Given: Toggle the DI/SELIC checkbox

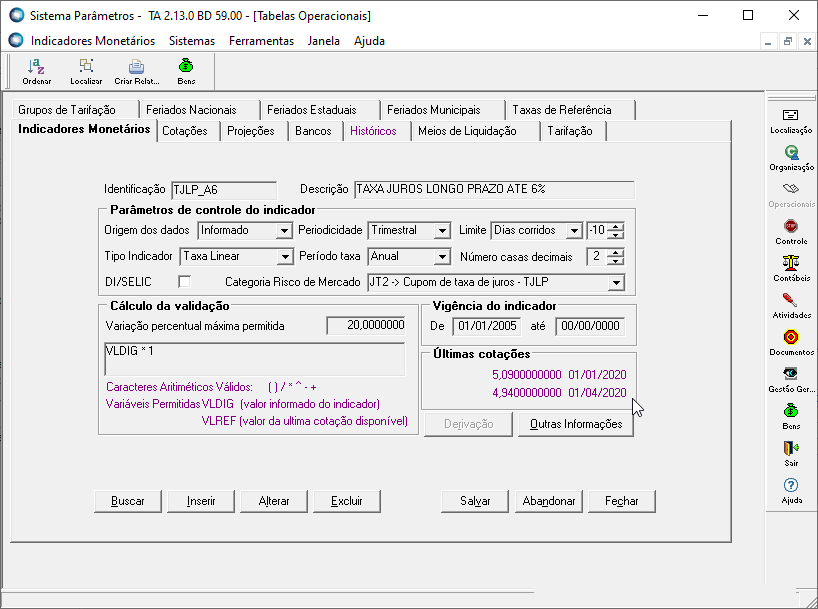Looking at the screenshot, I should pos(184,282).
